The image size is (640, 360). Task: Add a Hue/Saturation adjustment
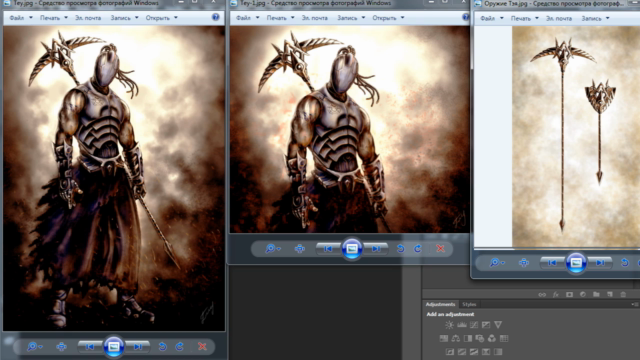tap(444, 338)
